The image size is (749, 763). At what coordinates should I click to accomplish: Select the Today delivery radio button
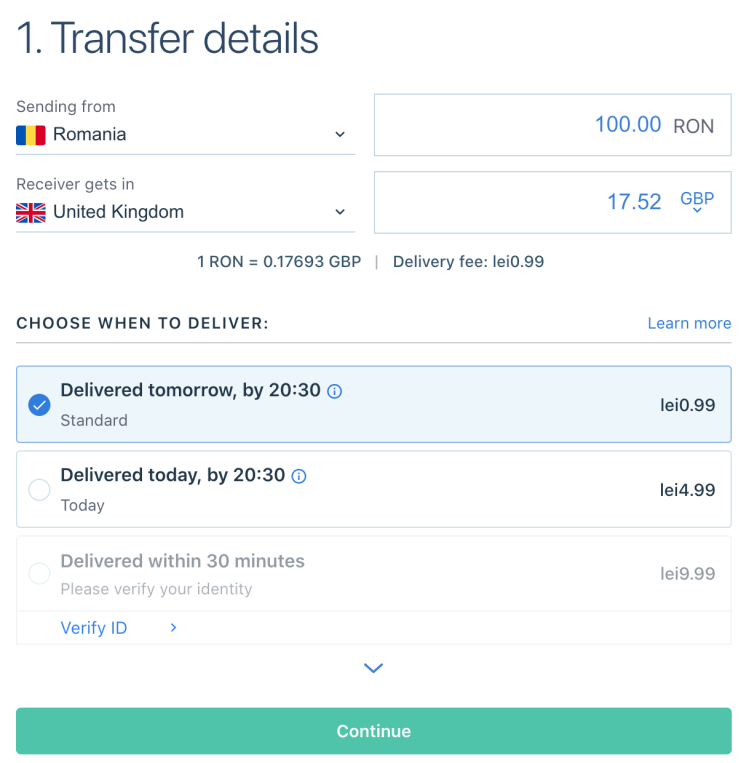click(x=39, y=490)
